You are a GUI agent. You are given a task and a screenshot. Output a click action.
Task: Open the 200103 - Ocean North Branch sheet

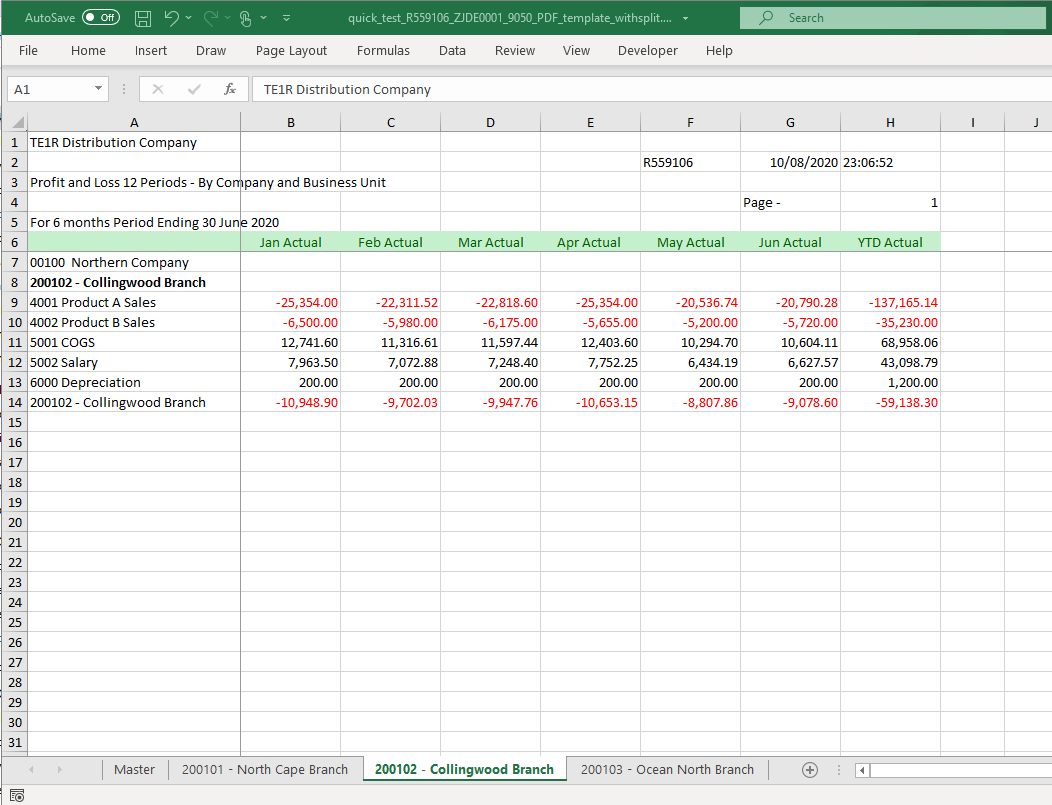point(667,769)
